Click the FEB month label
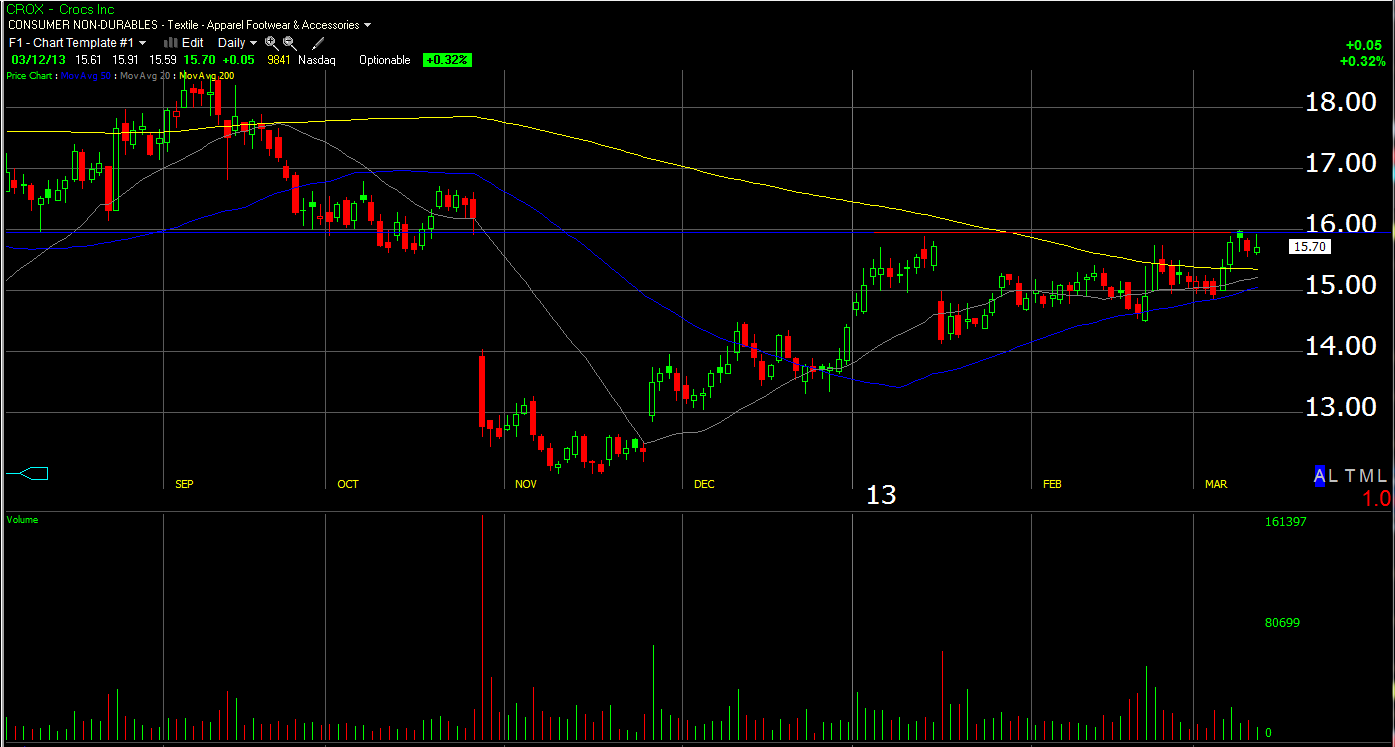This screenshot has width=1395, height=747. point(1052,484)
